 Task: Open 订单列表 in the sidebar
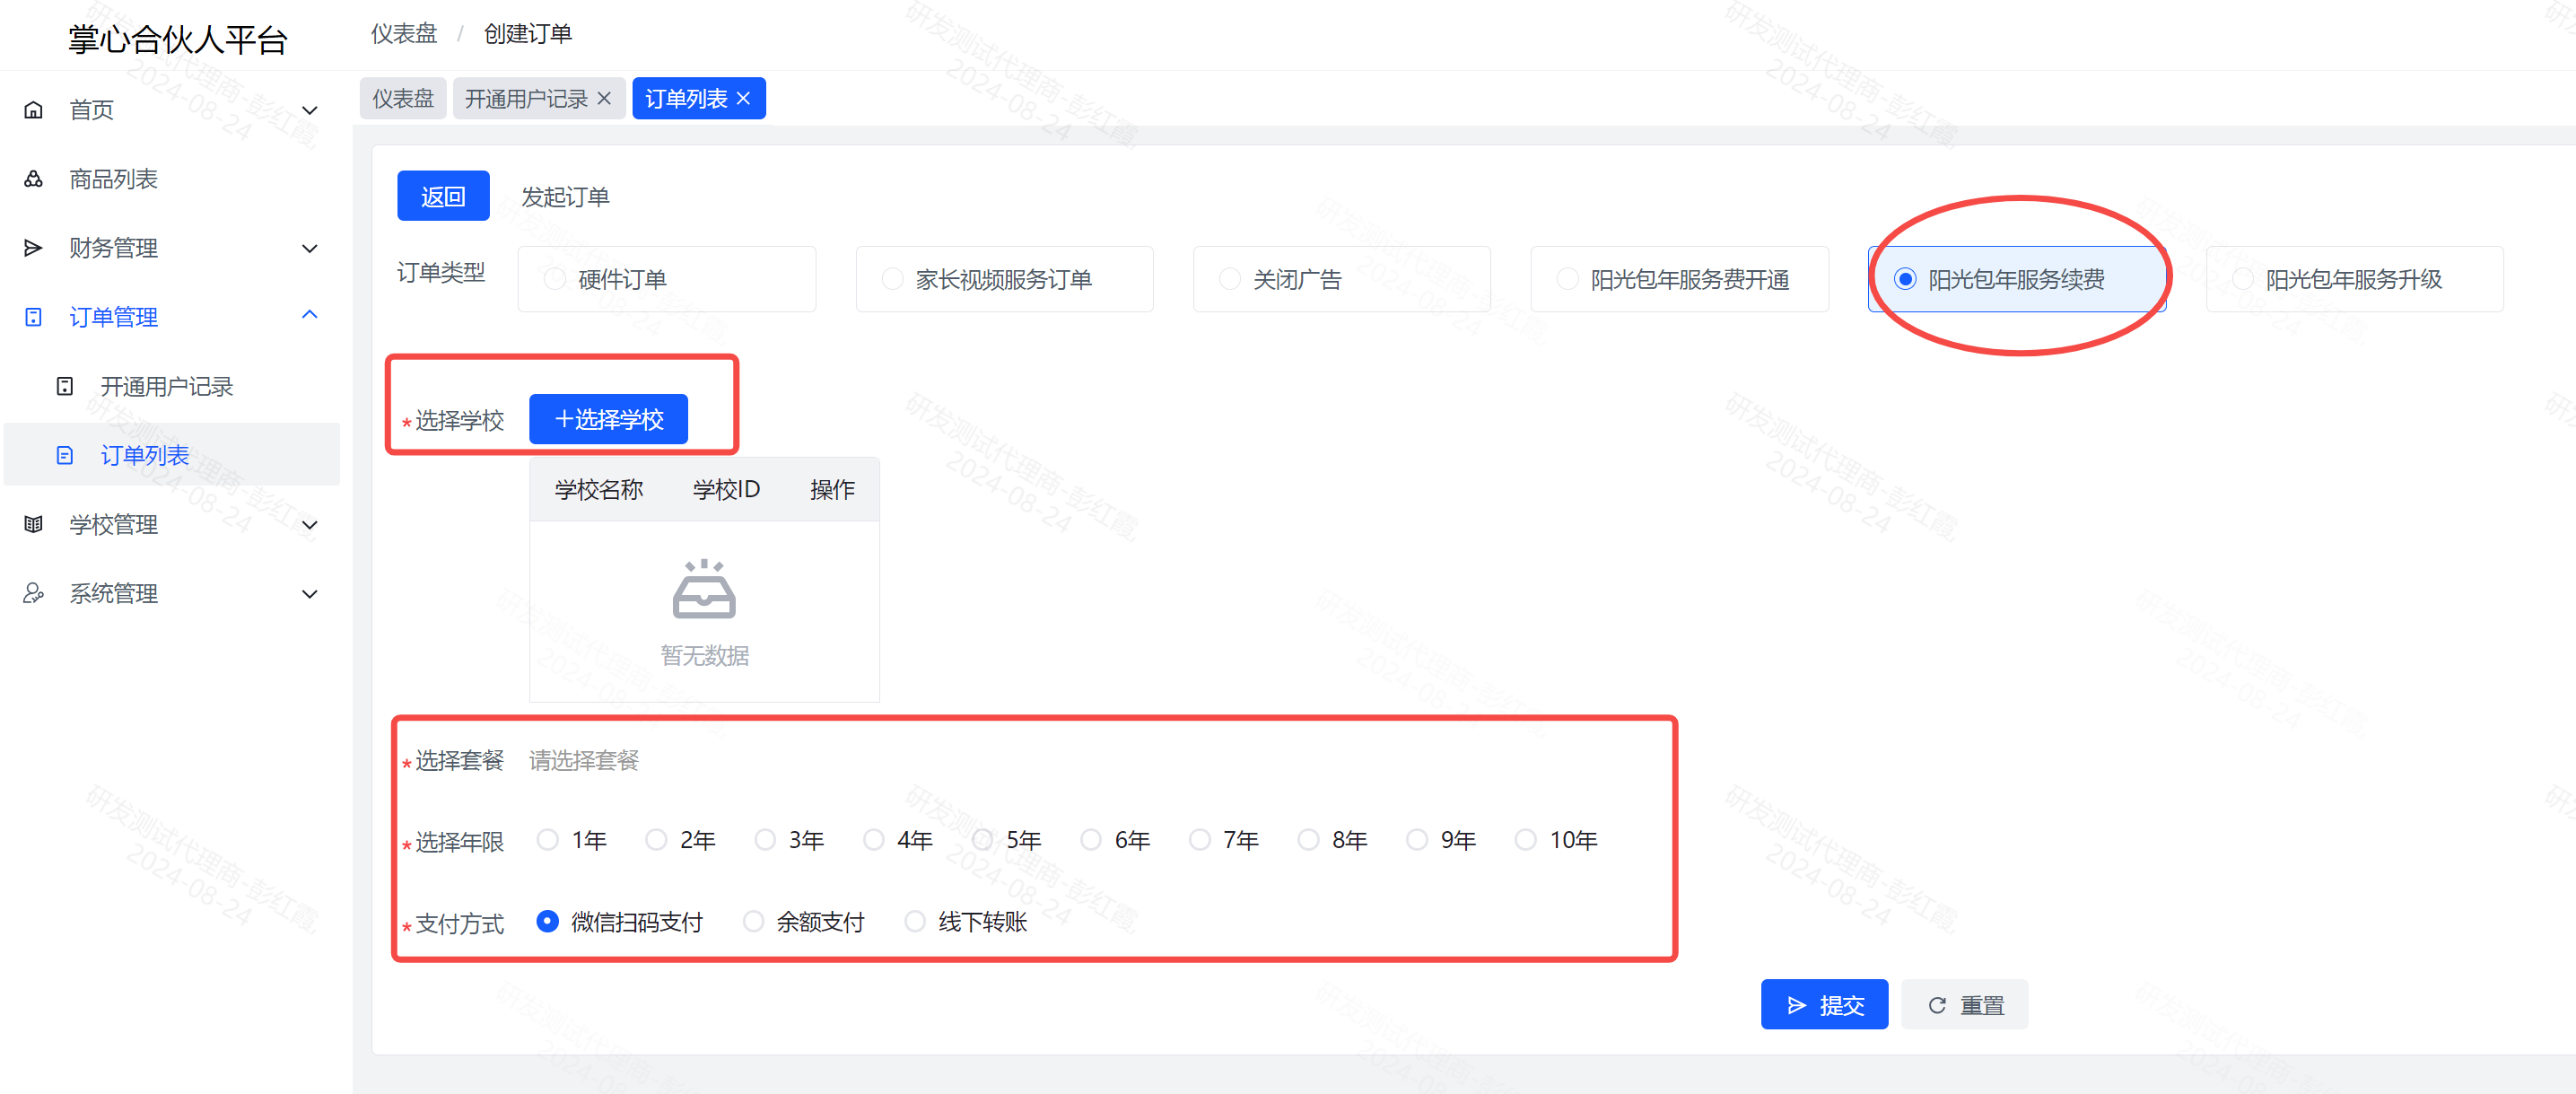(145, 455)
